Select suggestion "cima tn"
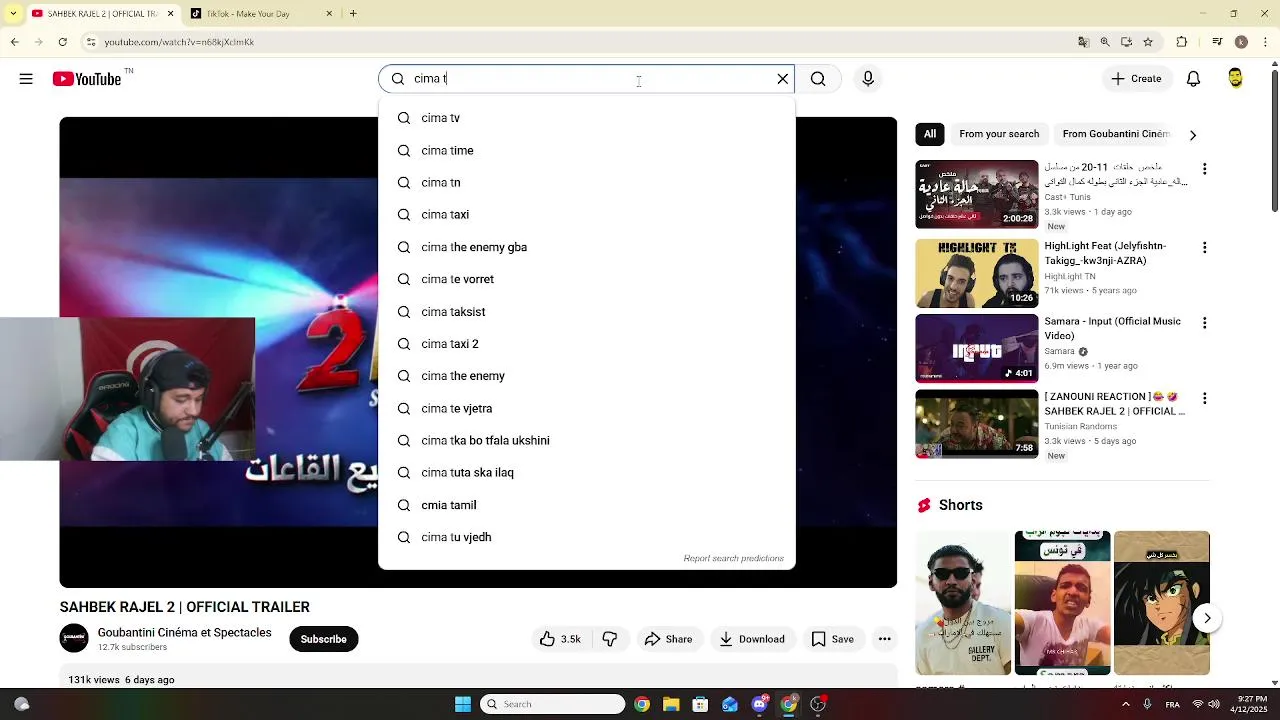Image resolution: width=1280 pixels, height=720 pixels. (x=587, y=182)
